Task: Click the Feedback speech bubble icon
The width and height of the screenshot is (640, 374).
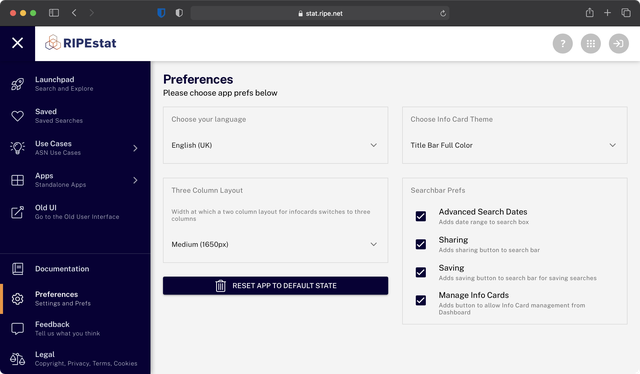Action: [x=18, y=329]
